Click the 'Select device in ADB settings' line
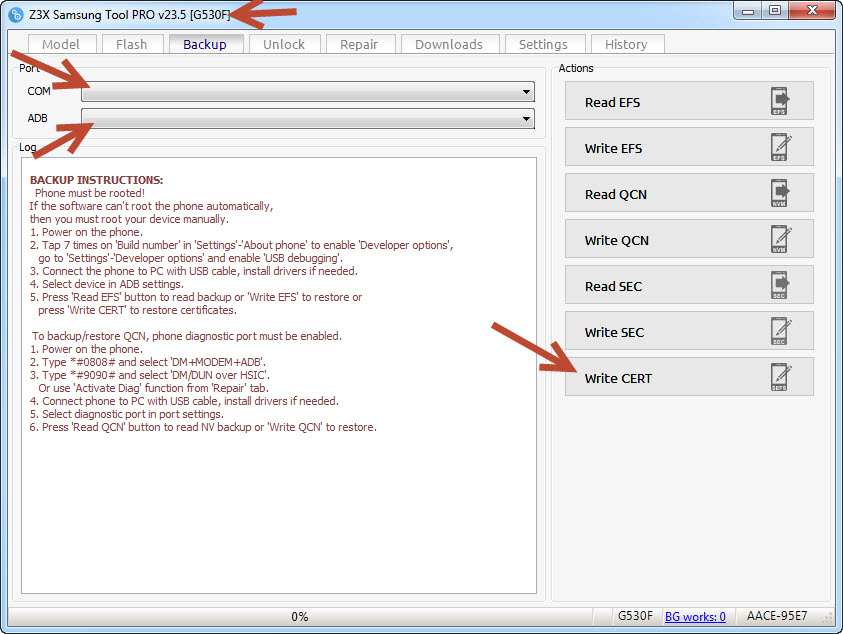The height and width of the screenshot is (634, 843). point(106,284)
